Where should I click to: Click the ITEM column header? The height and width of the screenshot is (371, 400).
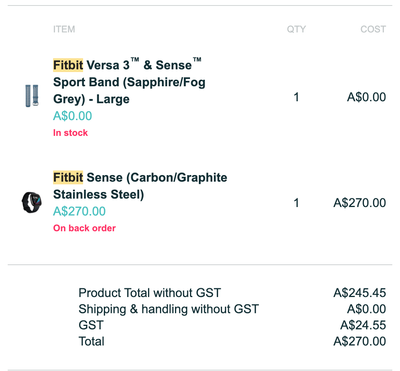pos(64,29)
